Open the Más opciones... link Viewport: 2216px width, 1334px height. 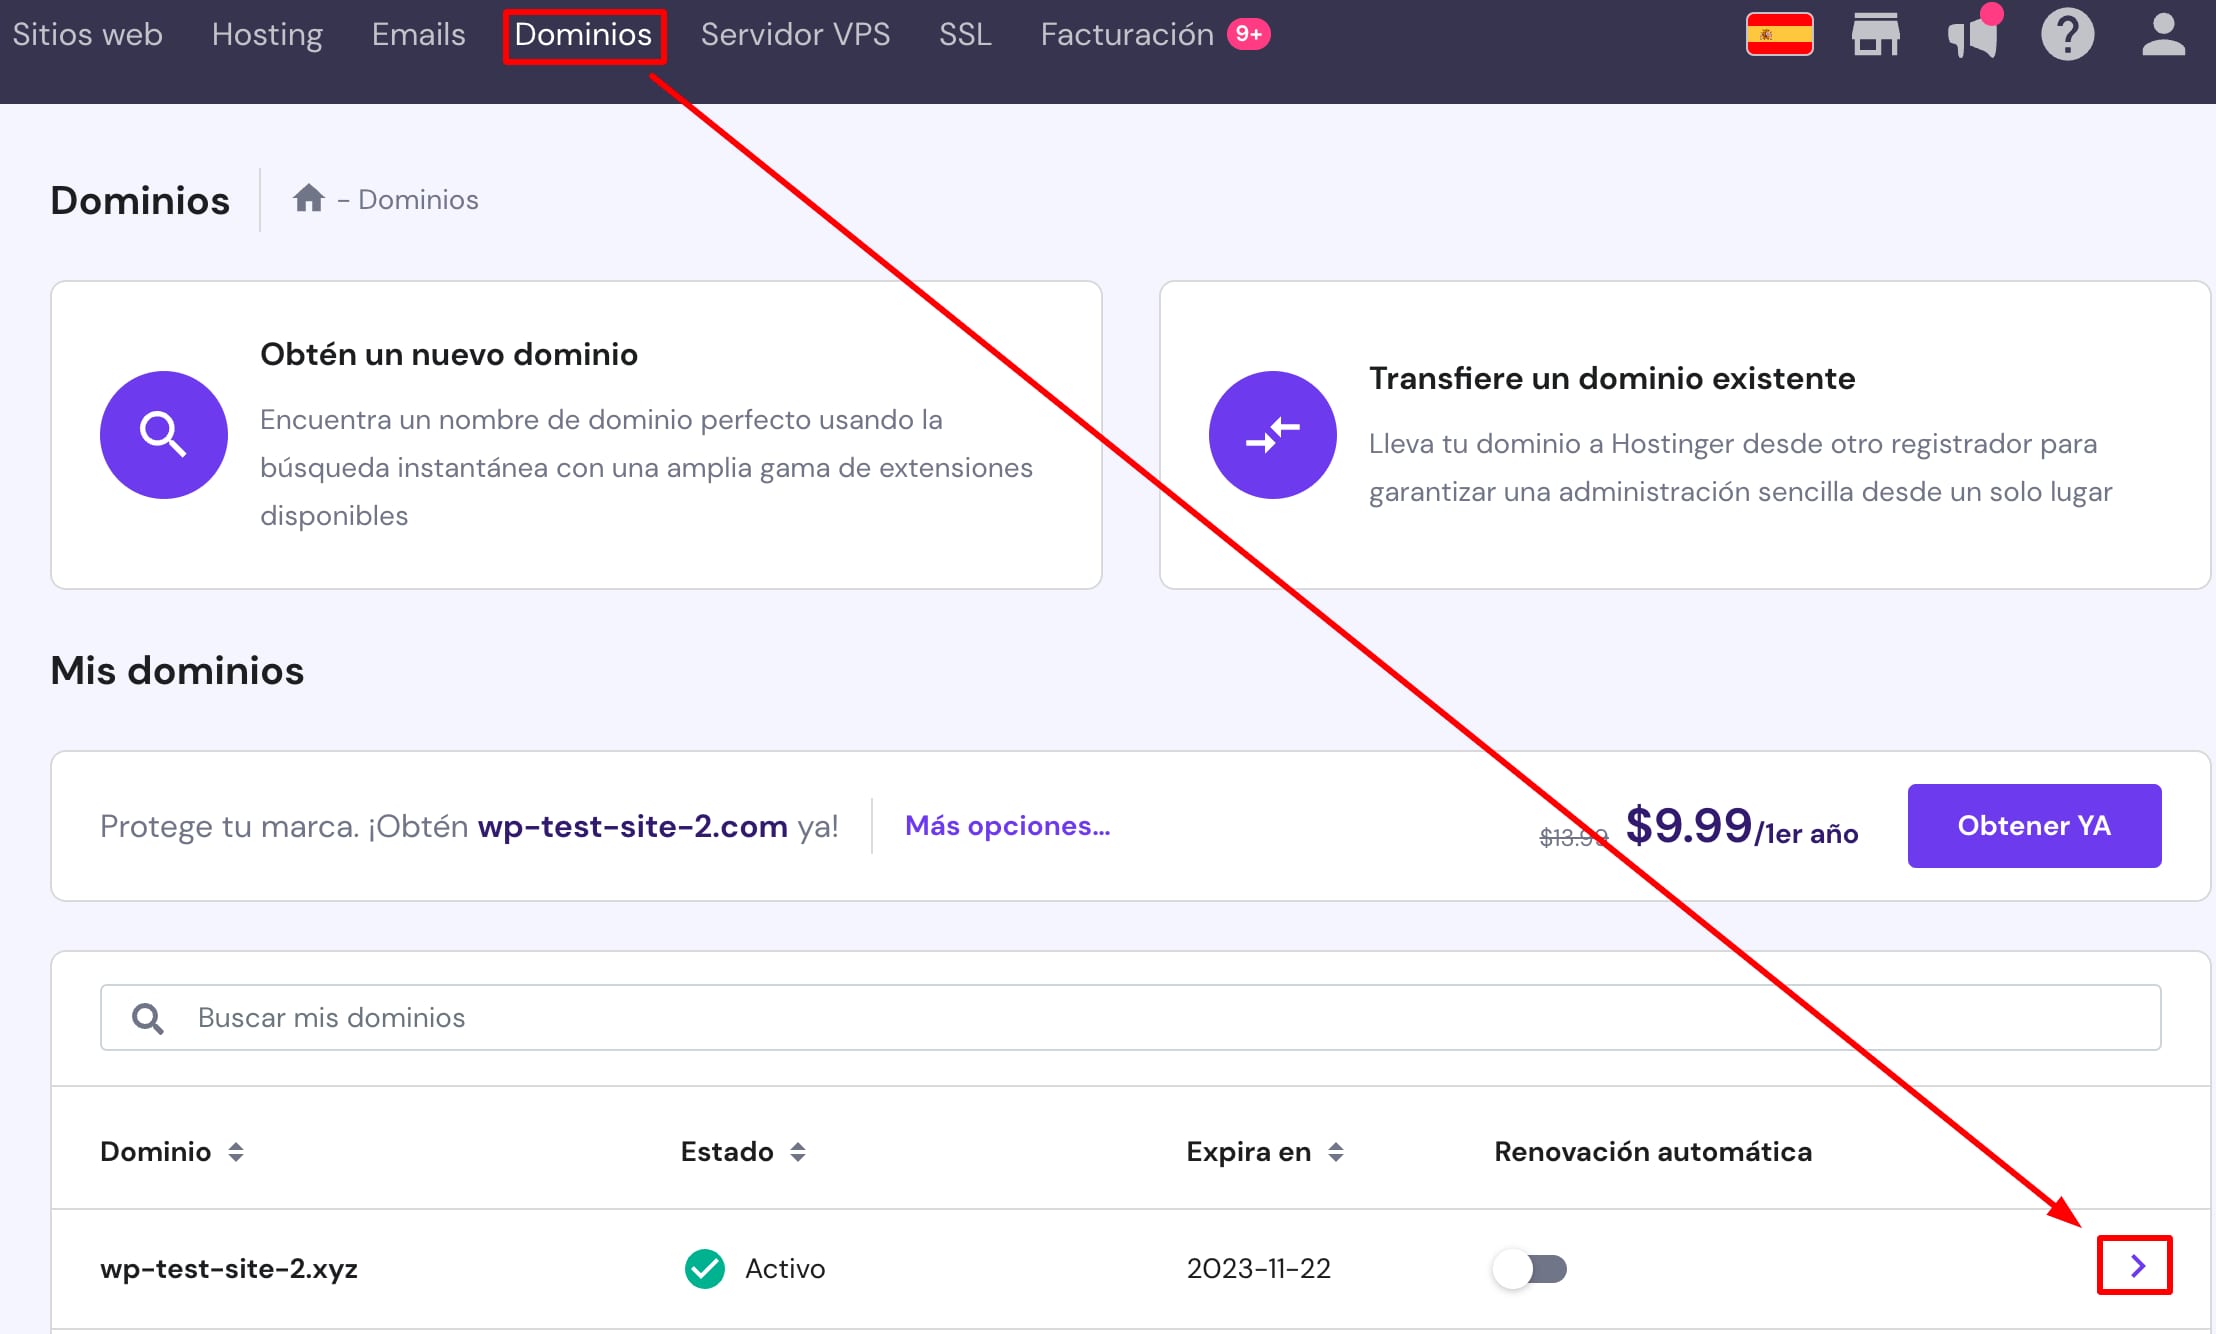(1007, 826)
